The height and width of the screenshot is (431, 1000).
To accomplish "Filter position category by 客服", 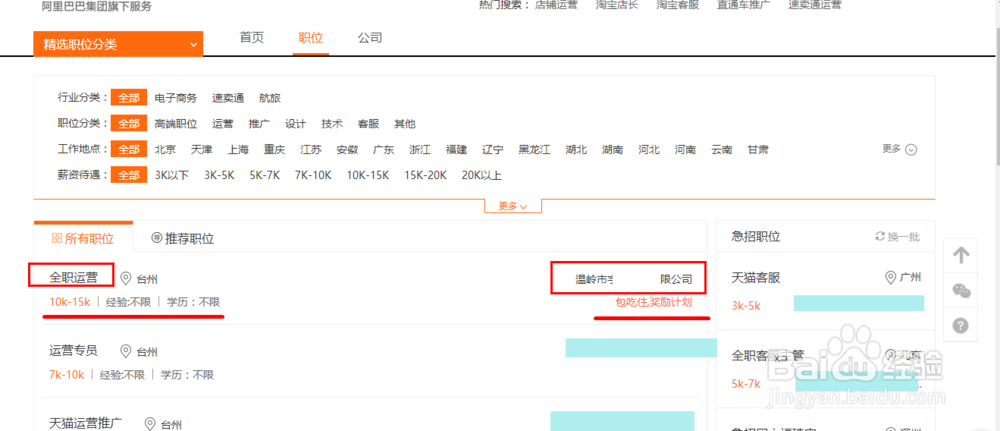I will click(368, 124).
